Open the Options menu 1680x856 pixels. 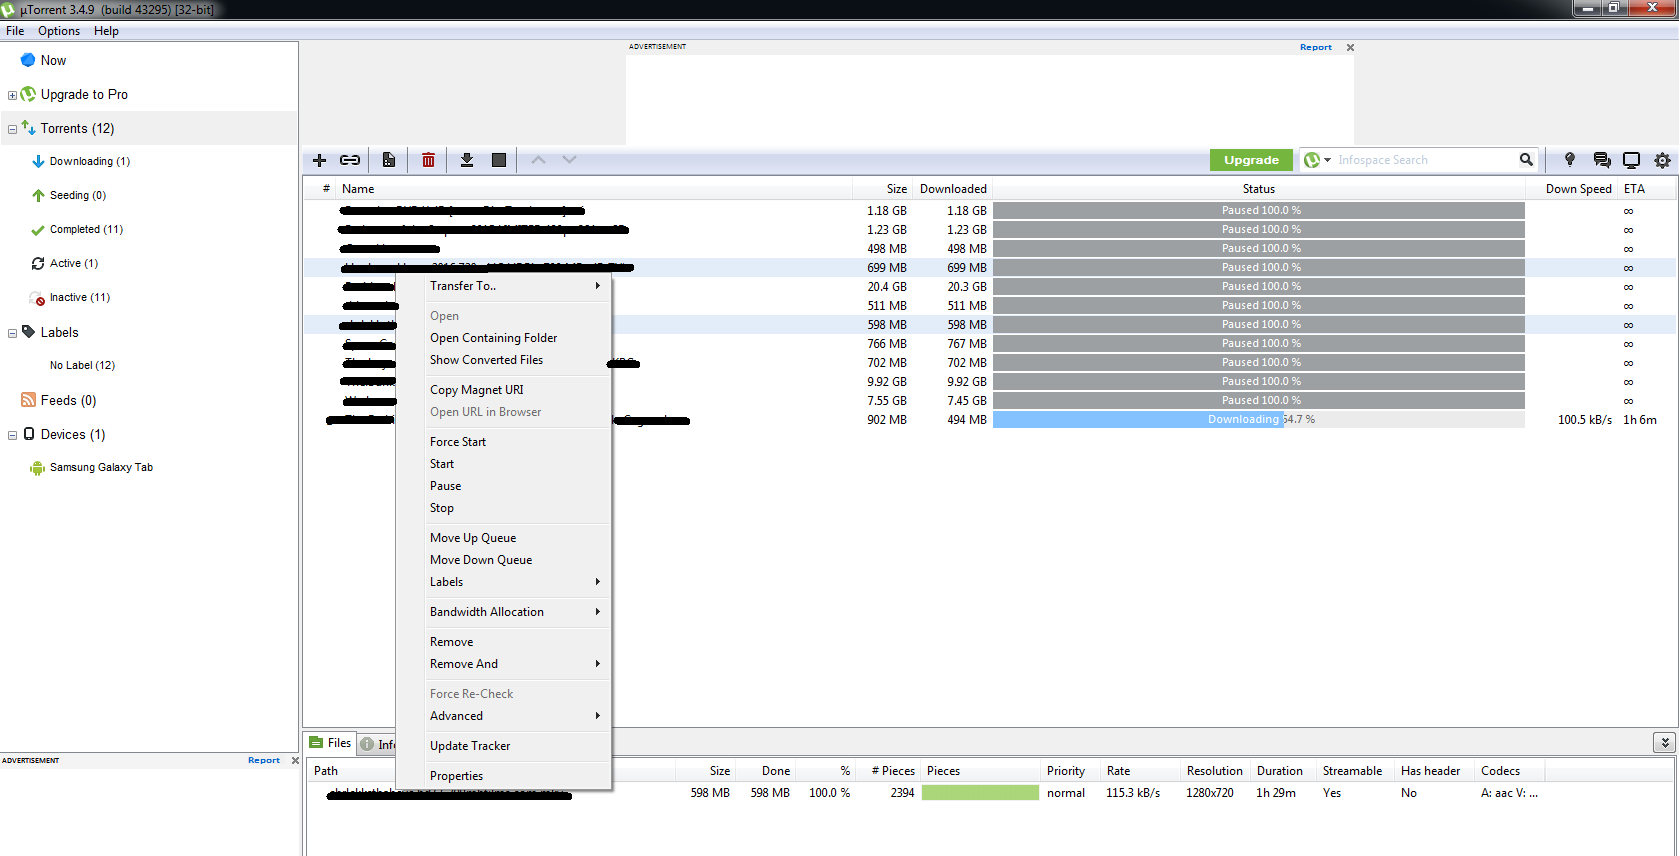[x=59, y=31]
